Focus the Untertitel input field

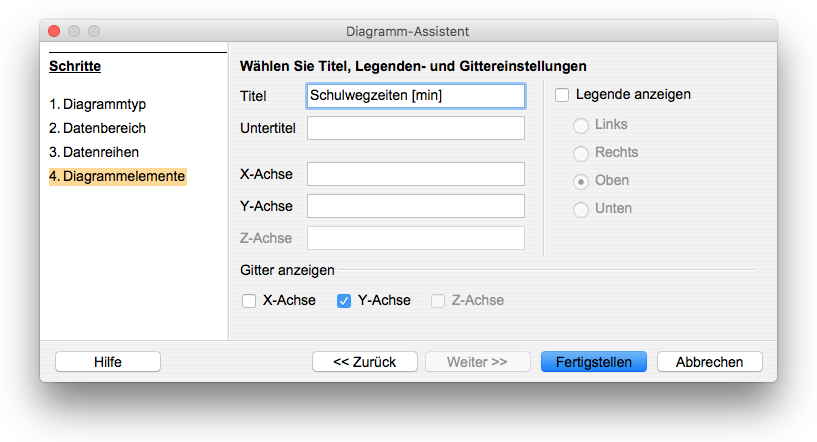click(x=416, y=128)
